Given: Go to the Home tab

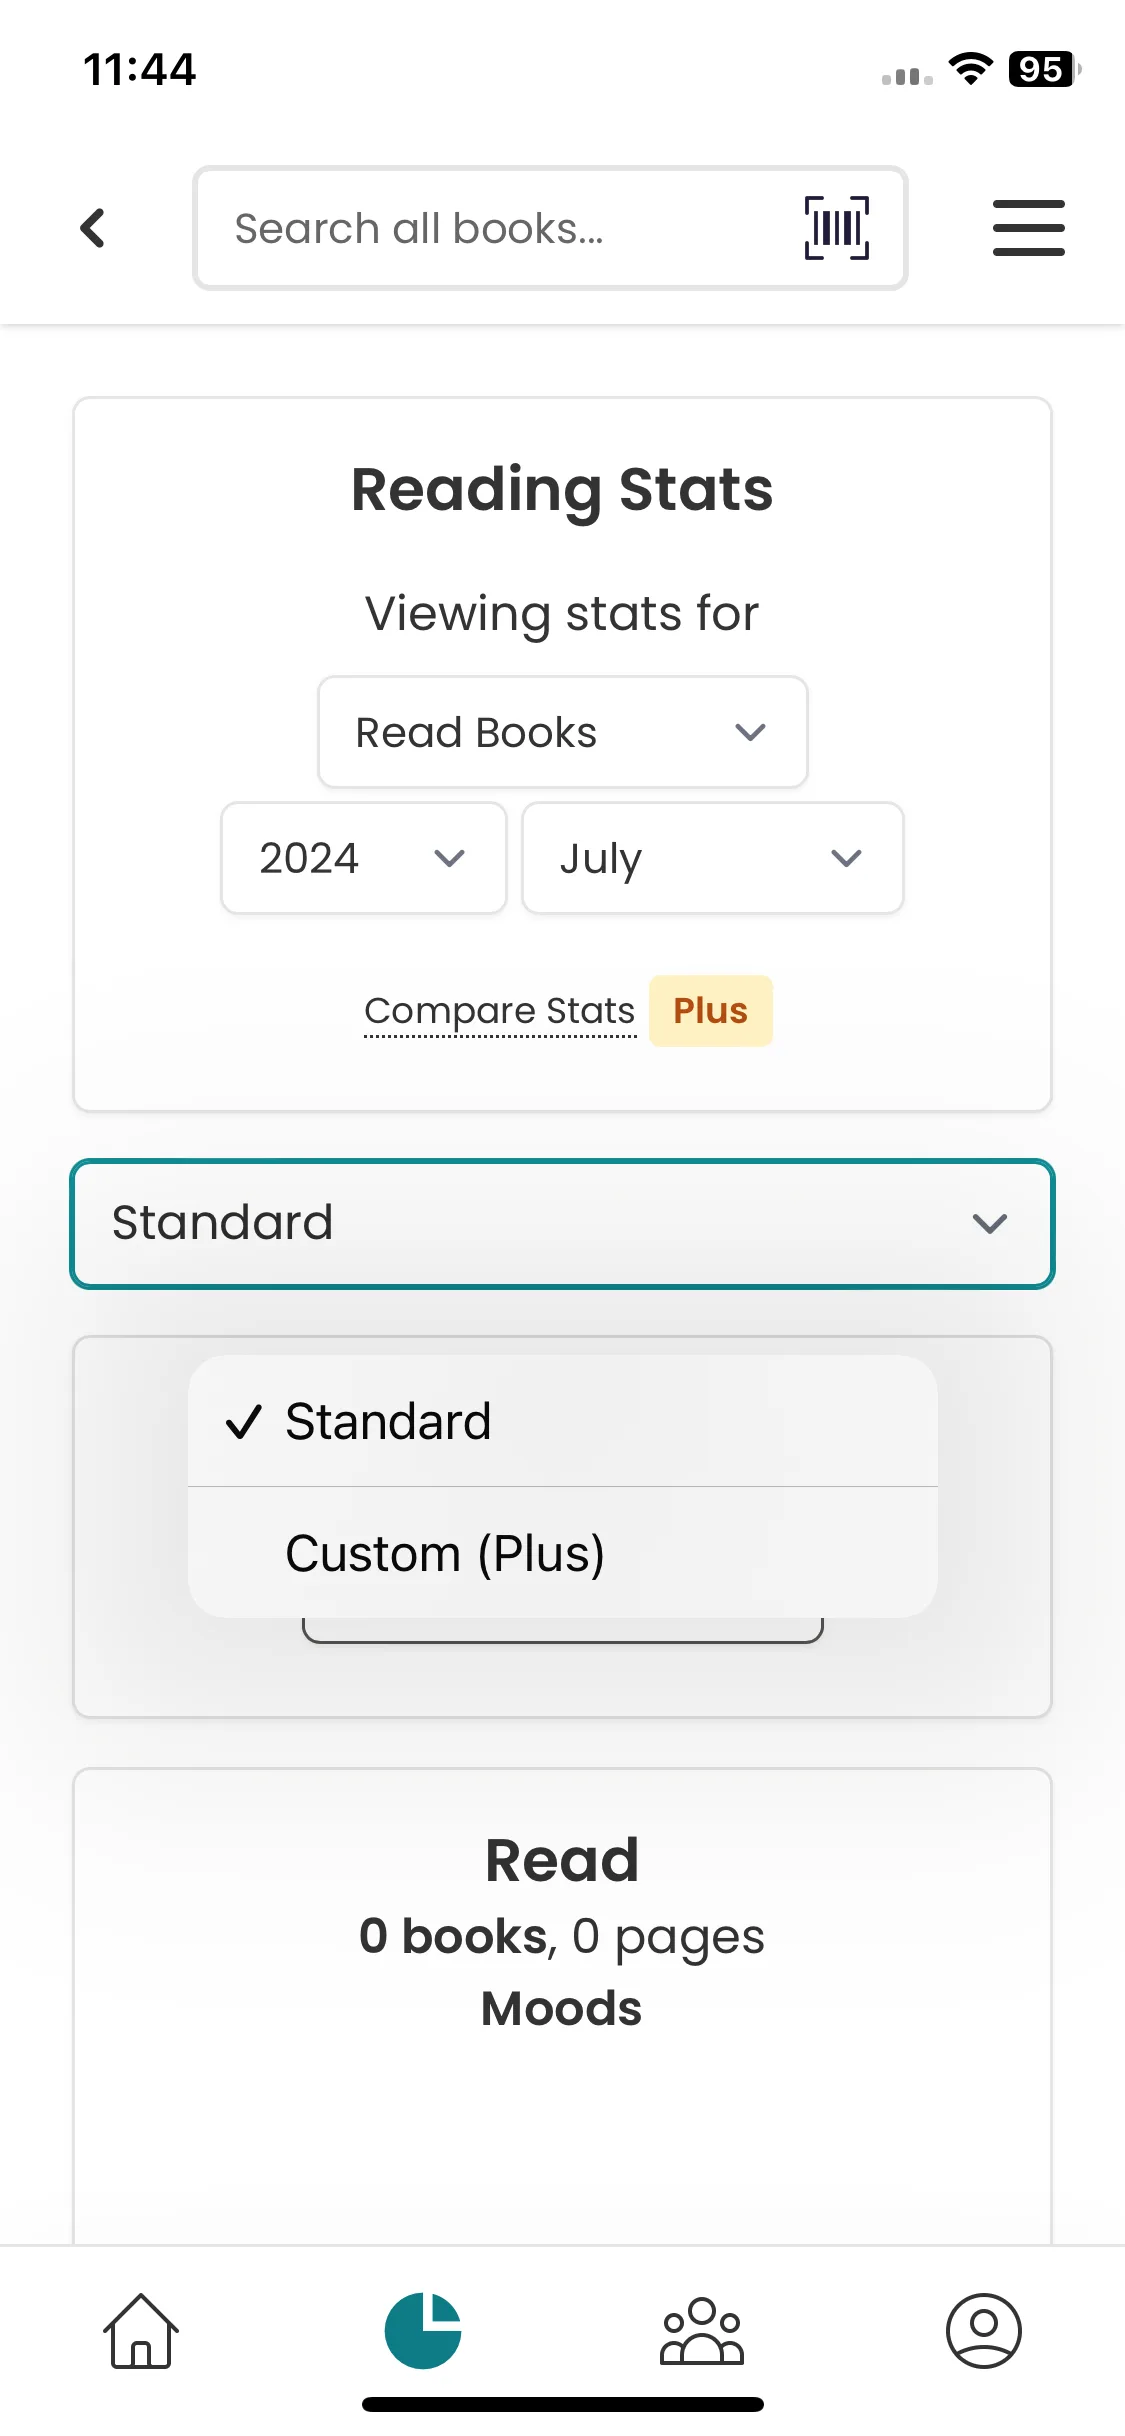Looking at the screenshot, I should [x=141, y=2330].
